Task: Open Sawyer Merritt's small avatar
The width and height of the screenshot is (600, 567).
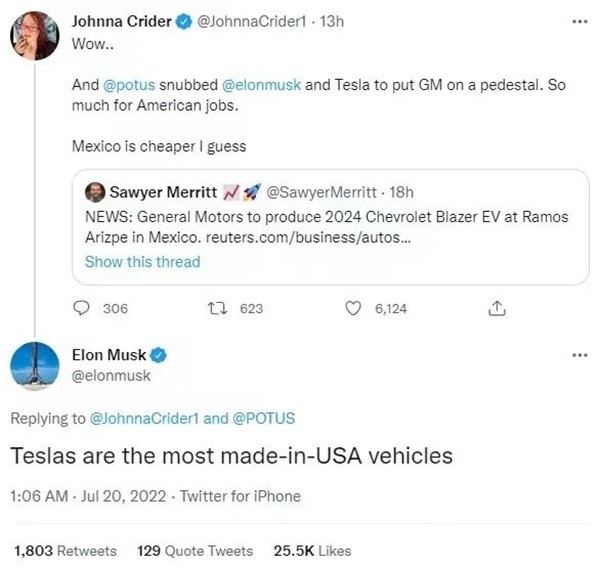Action: coord(94,192)
